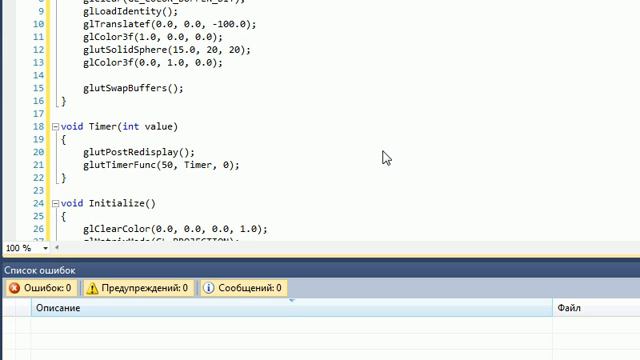
Task: Click on glTranslatef(0.0, 0.0, -100.0); line
Action: point(169,24)
